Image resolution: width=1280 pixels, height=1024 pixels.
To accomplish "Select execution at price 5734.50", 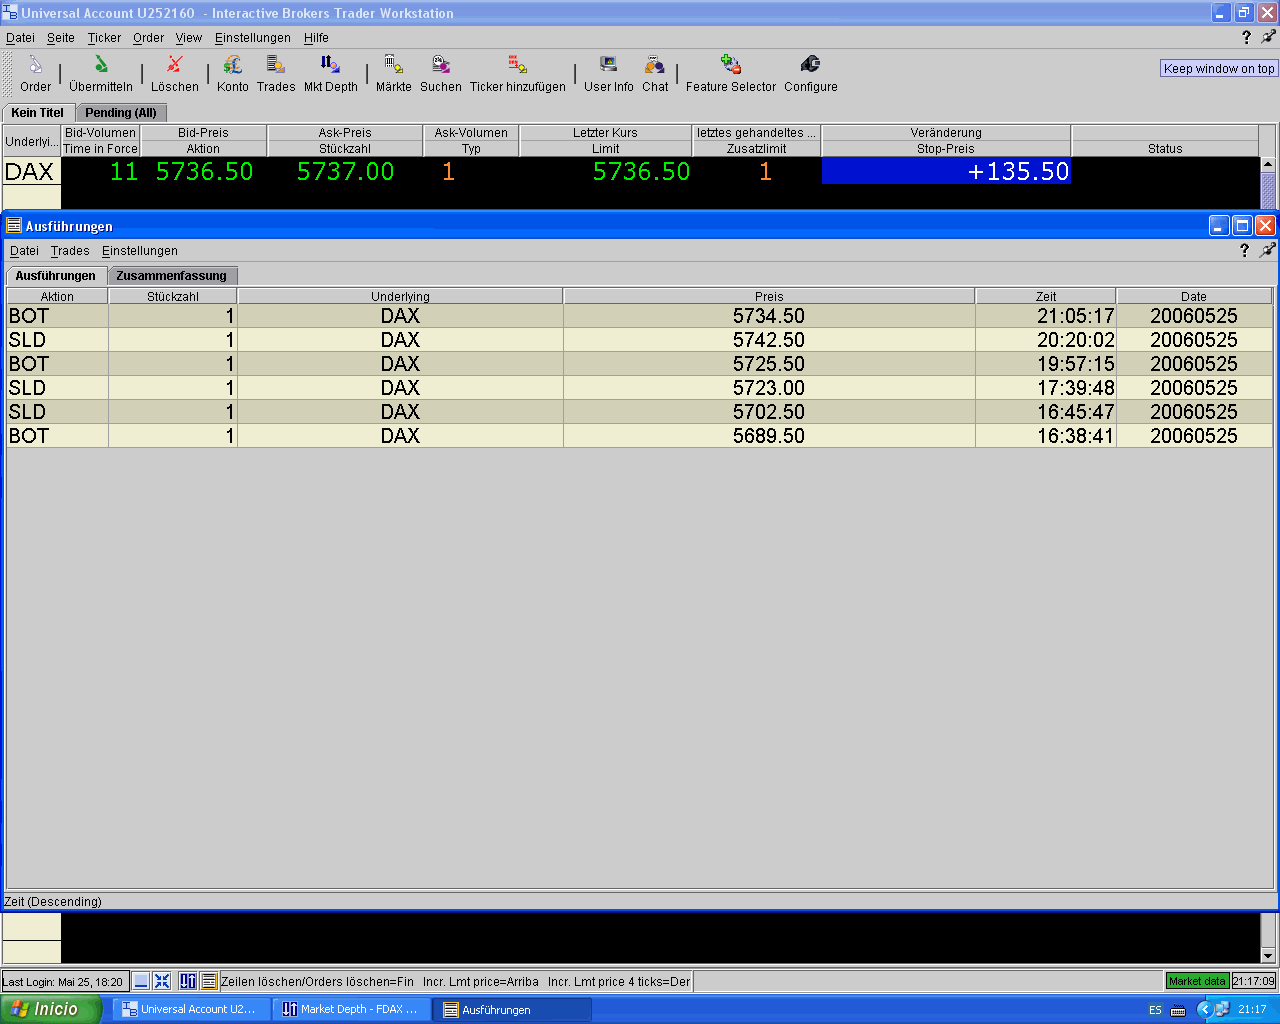I will click(x=640, y=316).
